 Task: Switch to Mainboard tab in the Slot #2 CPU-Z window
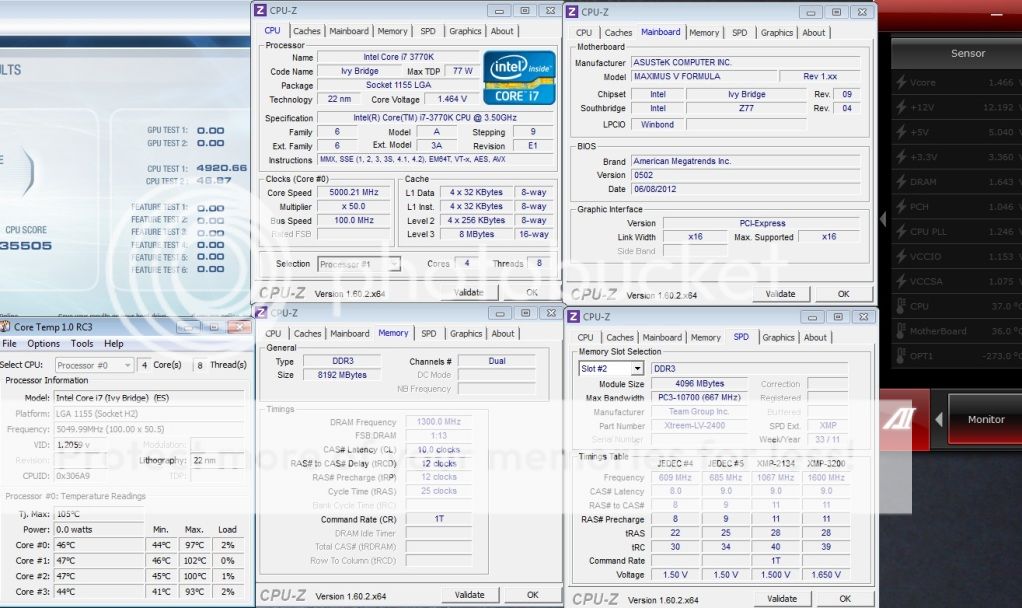(x=662, y=338)
